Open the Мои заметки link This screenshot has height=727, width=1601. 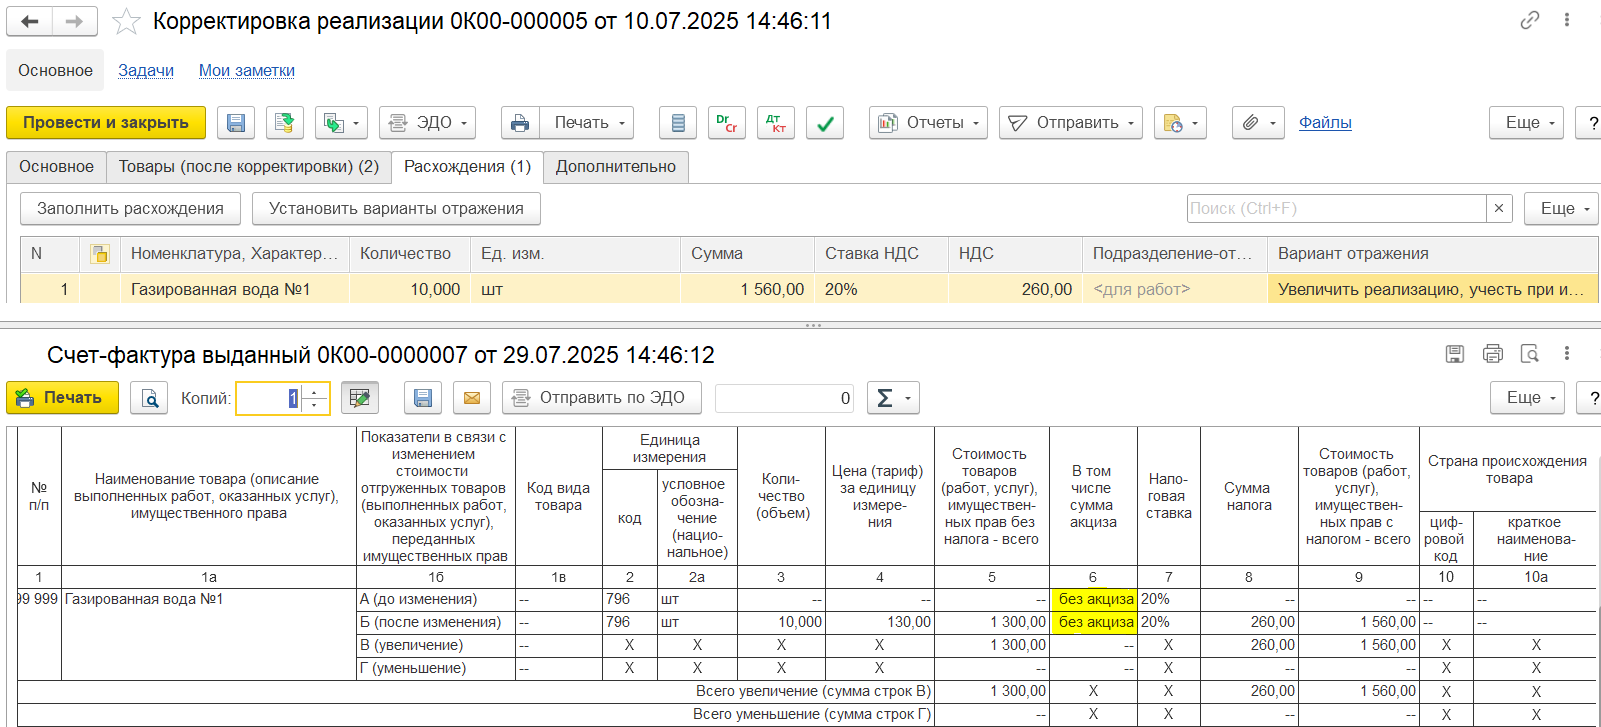click(247, 71)
